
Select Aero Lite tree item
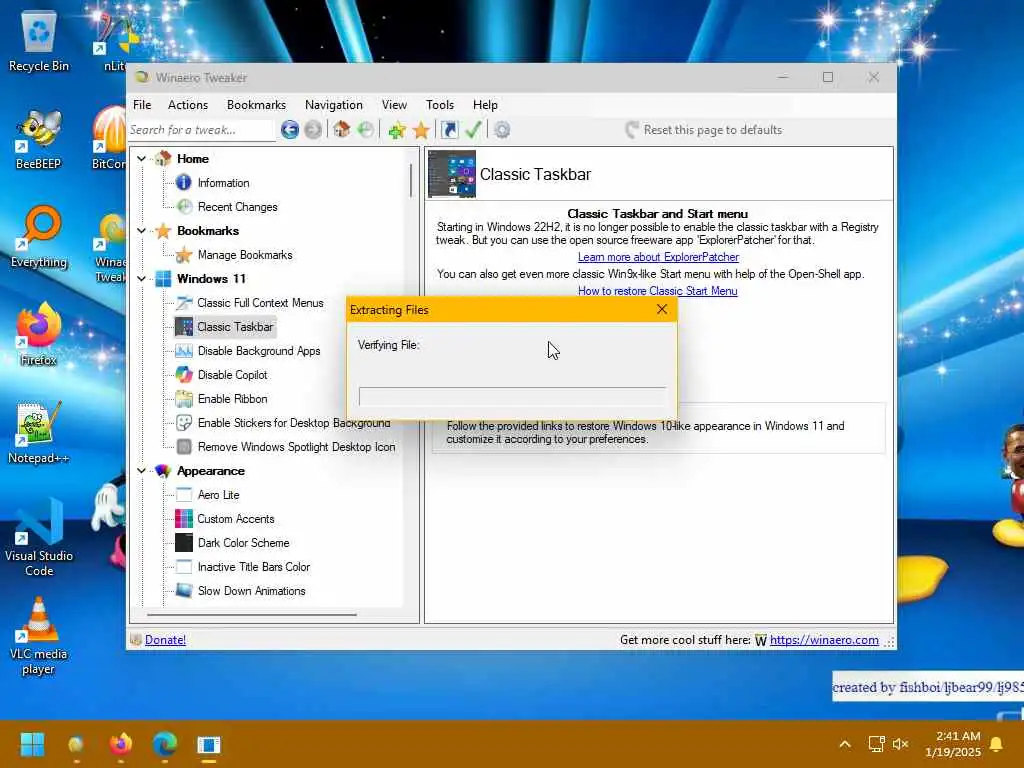click(x=218, y=495)
